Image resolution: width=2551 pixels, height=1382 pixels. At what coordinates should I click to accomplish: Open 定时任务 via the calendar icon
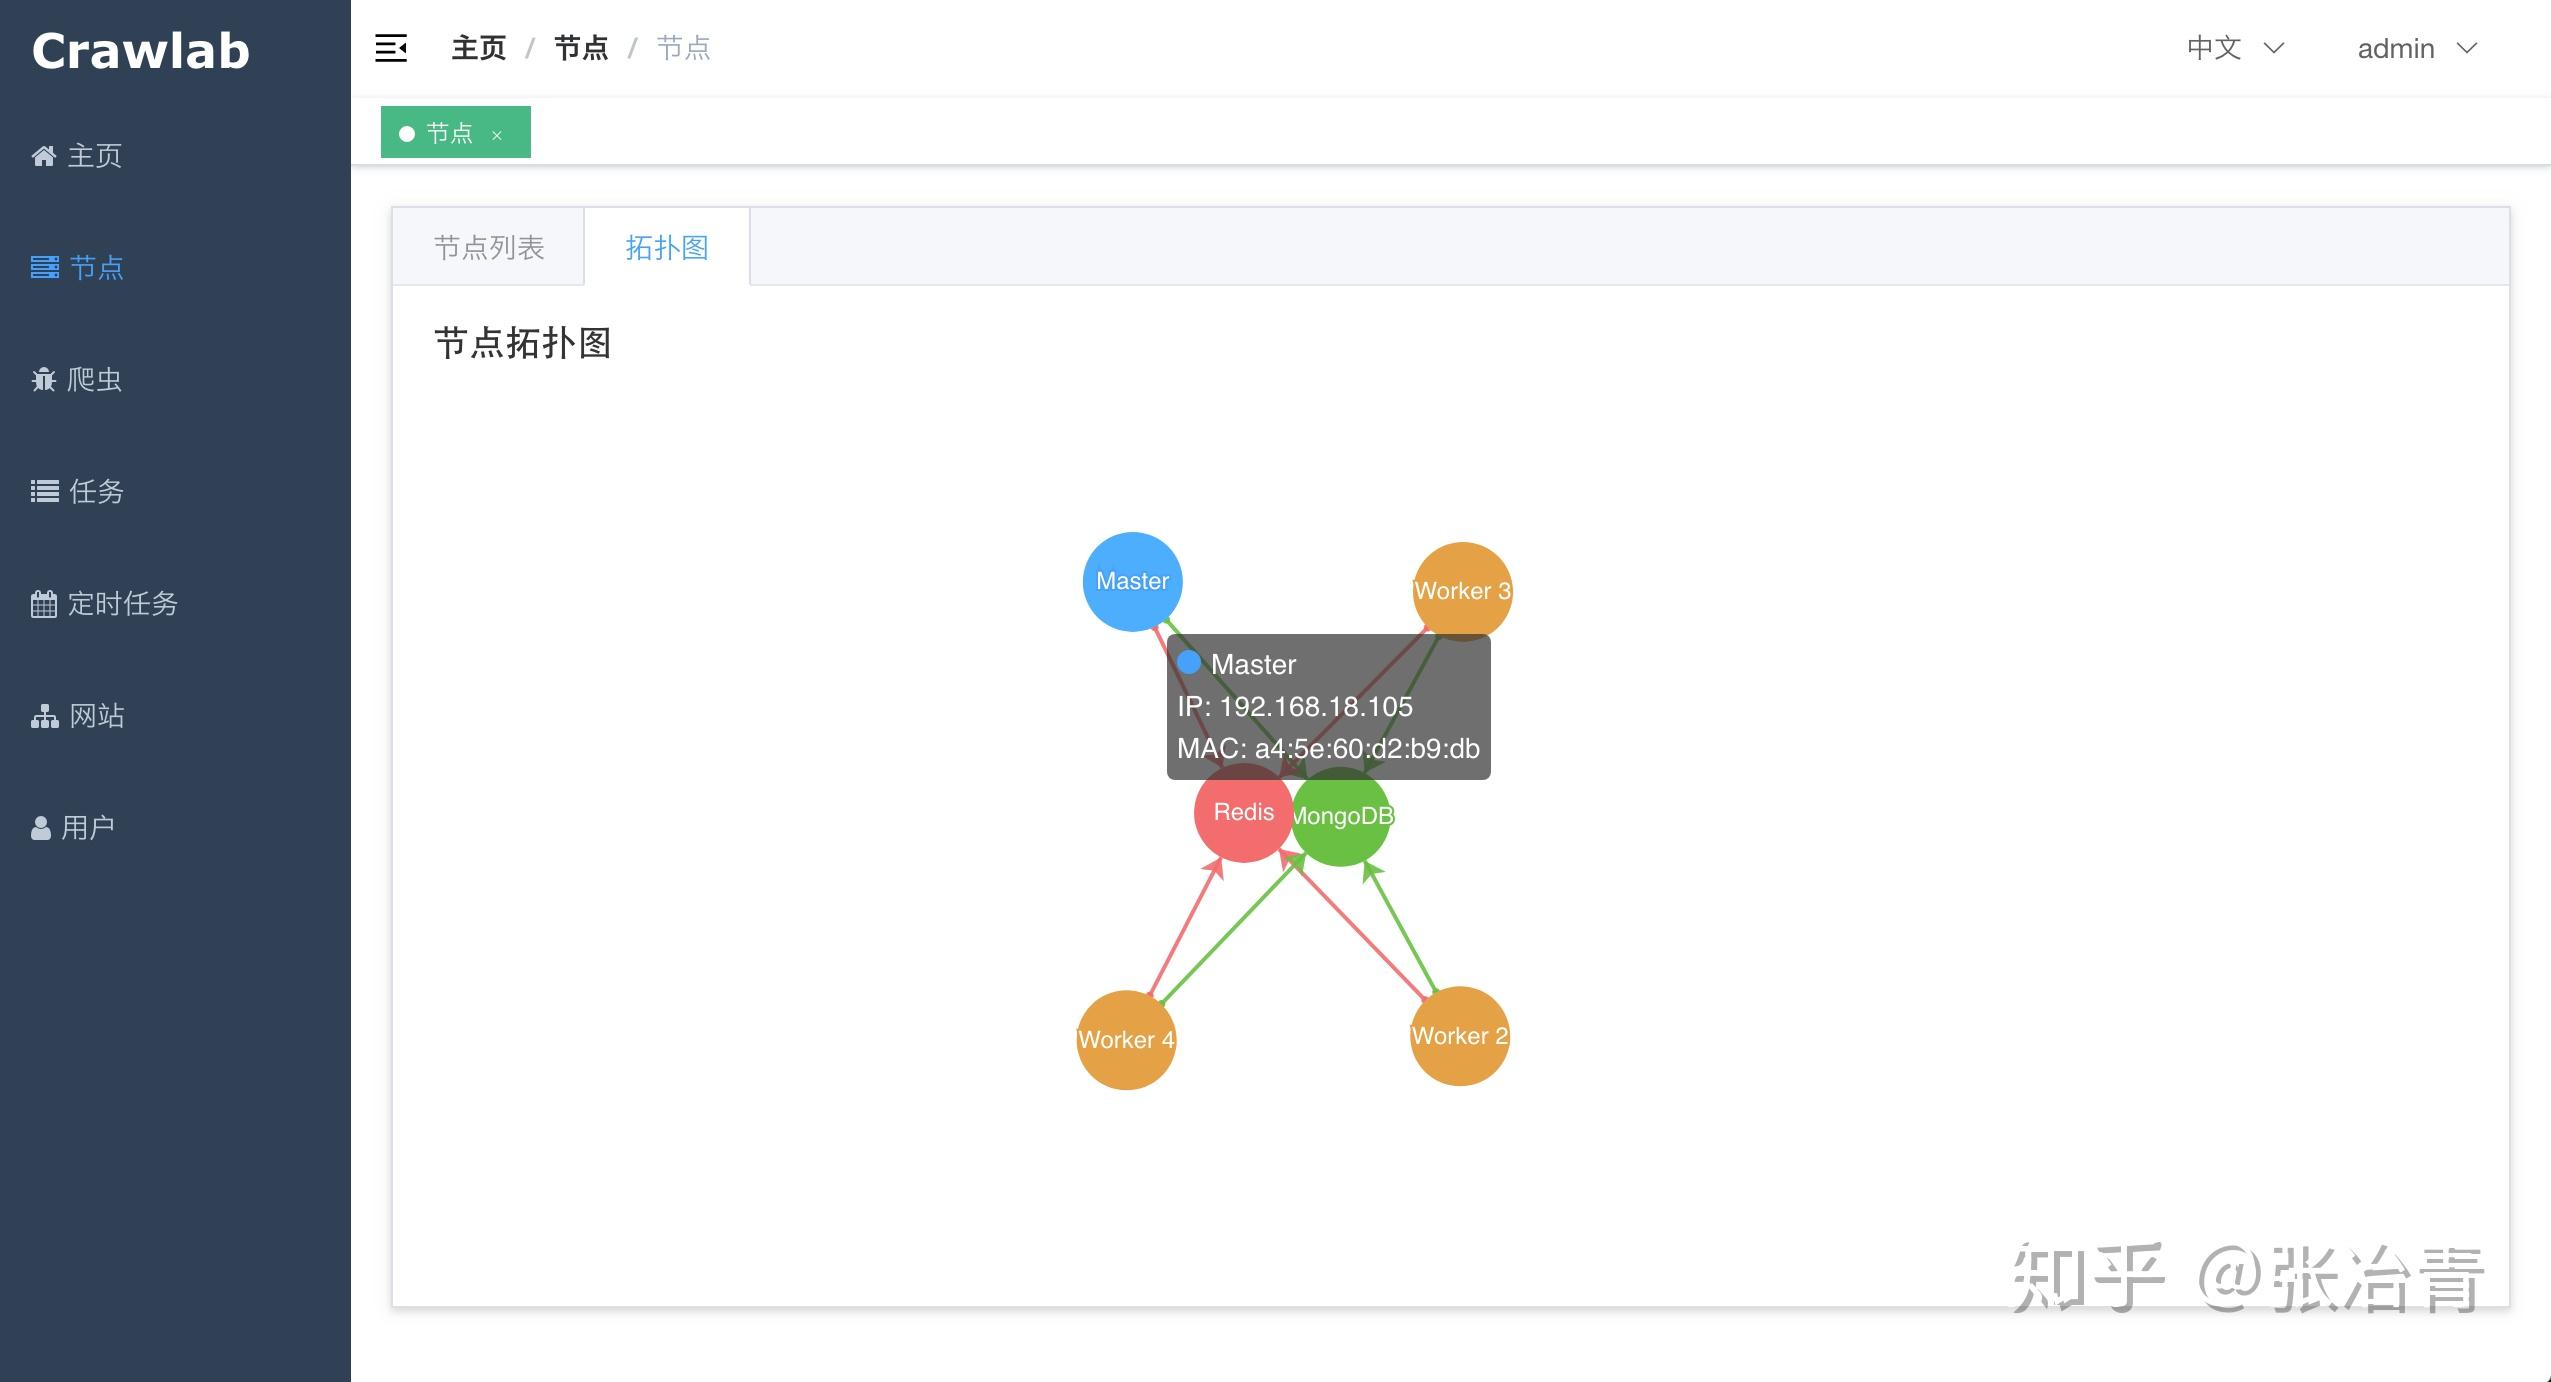(44, 602)
